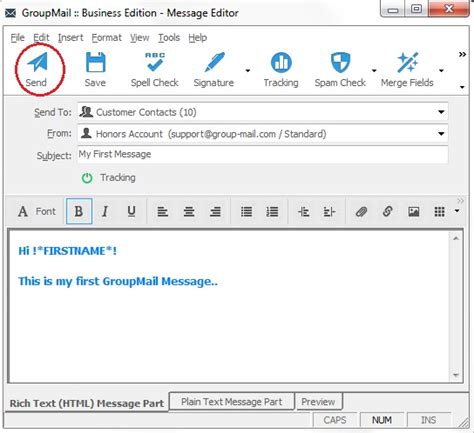
Task: Click the Send paper plane icon
Action: (x=37, y=62)
